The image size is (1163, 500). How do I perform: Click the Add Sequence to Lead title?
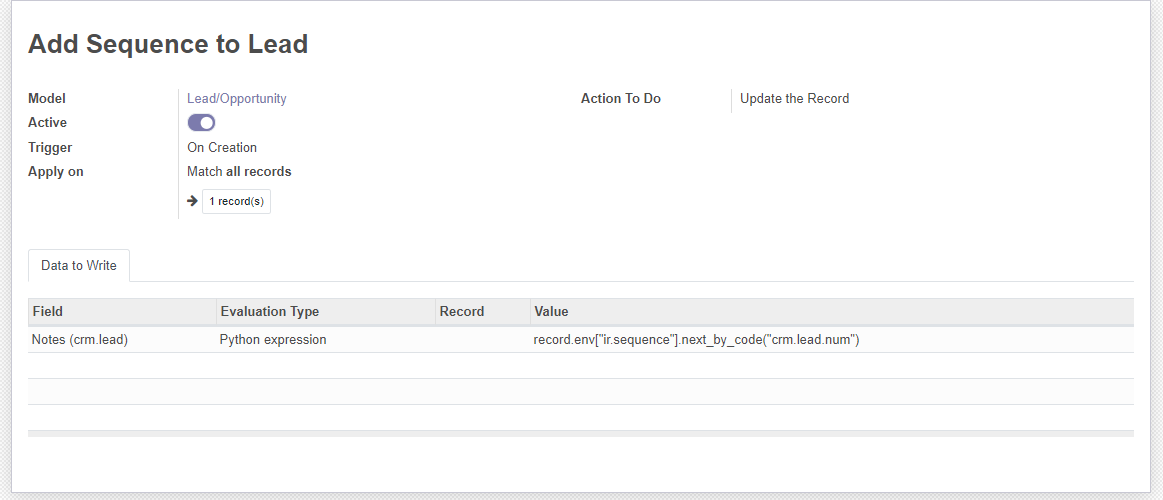click(x=168, y=44)
